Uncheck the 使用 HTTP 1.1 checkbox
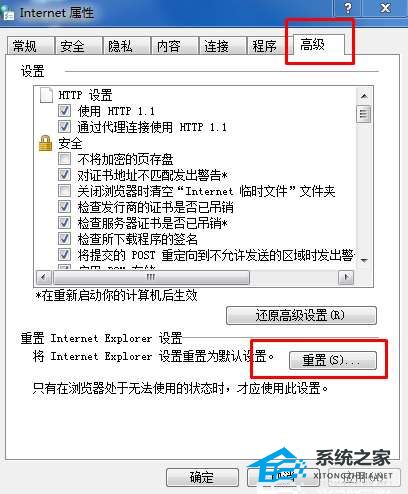 [64, 110]
